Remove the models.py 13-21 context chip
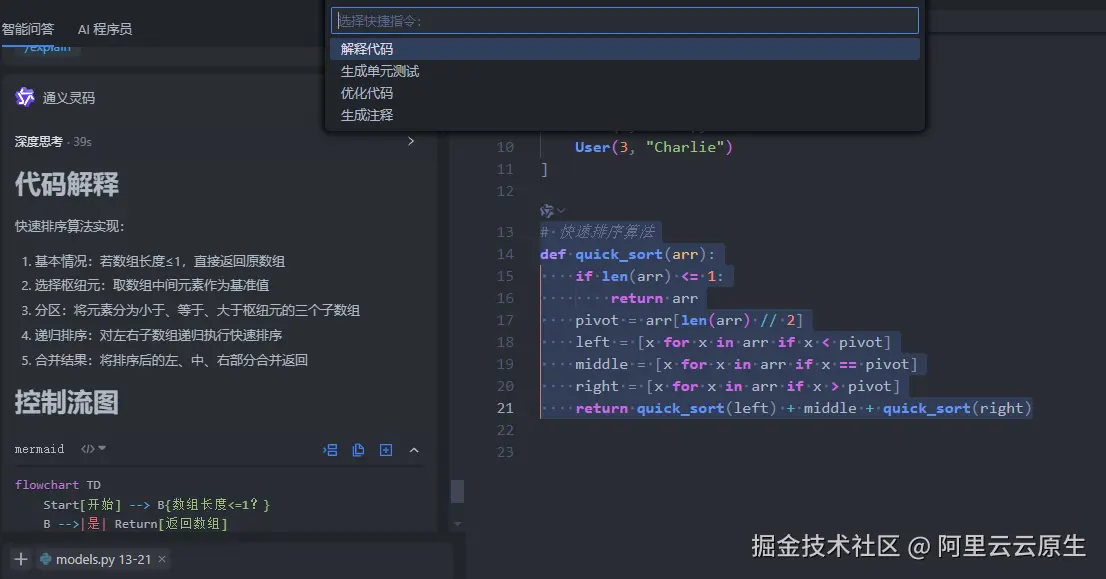 point(162,559)
